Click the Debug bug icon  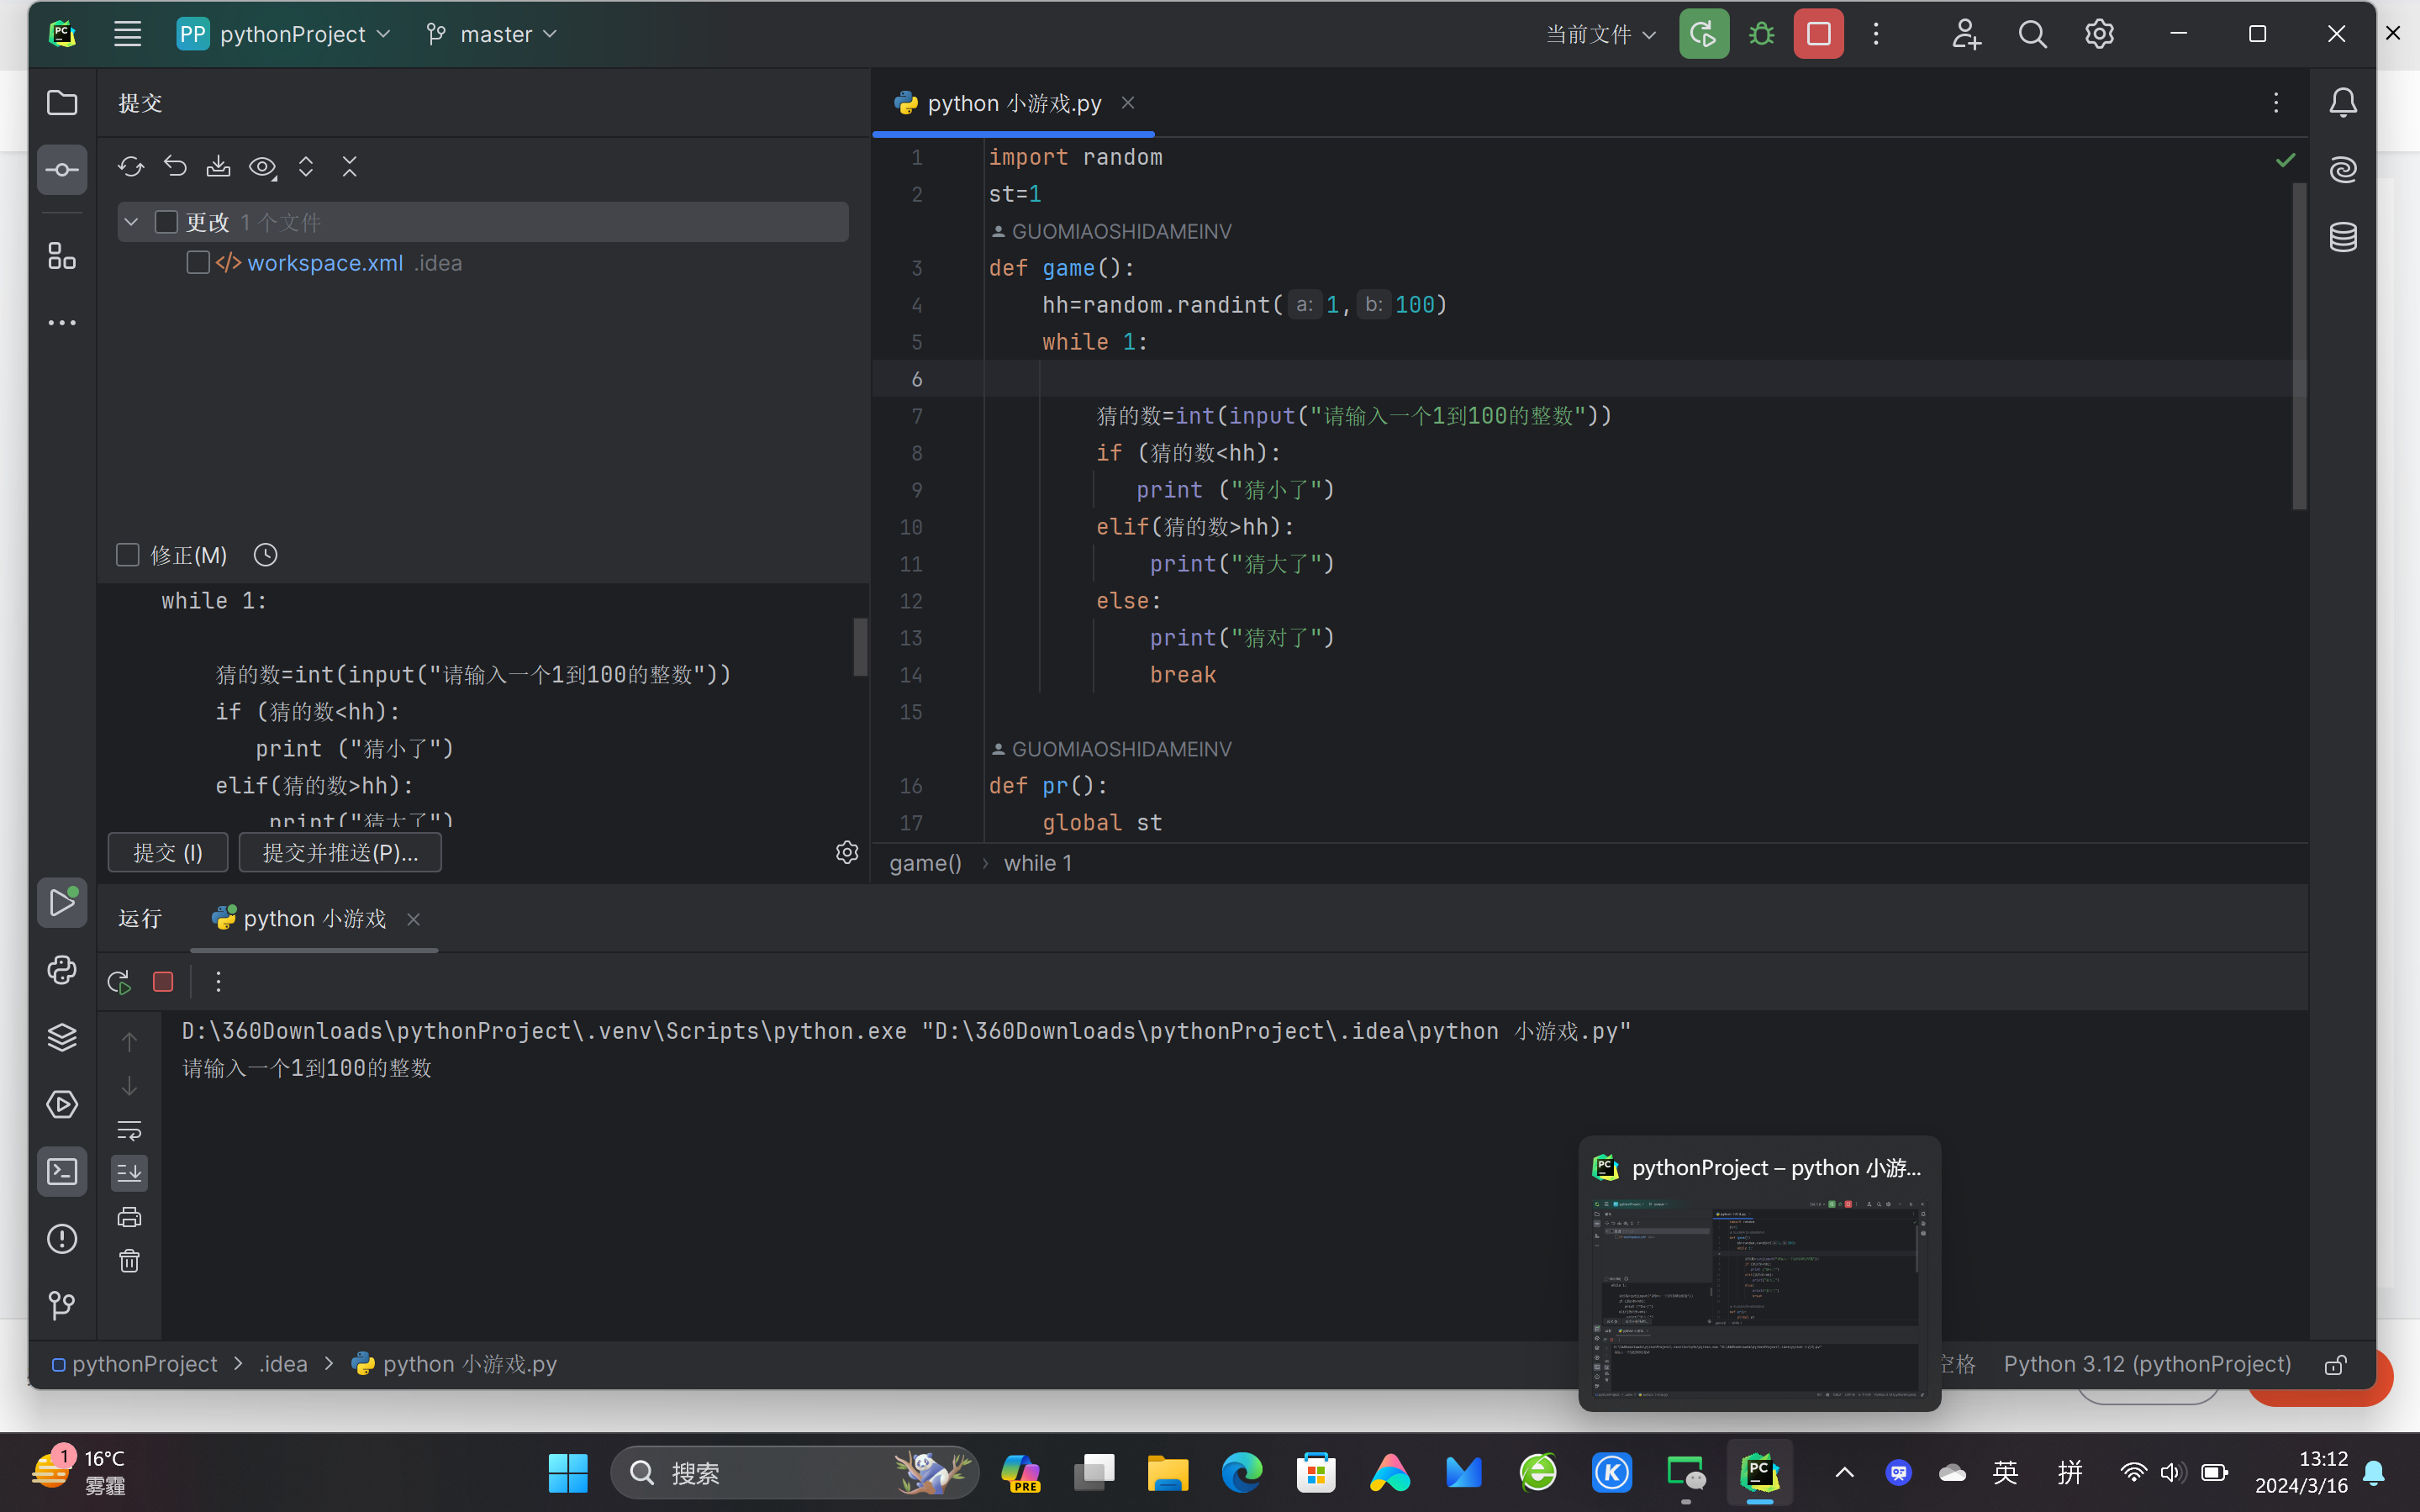(x=1761, y=34)
